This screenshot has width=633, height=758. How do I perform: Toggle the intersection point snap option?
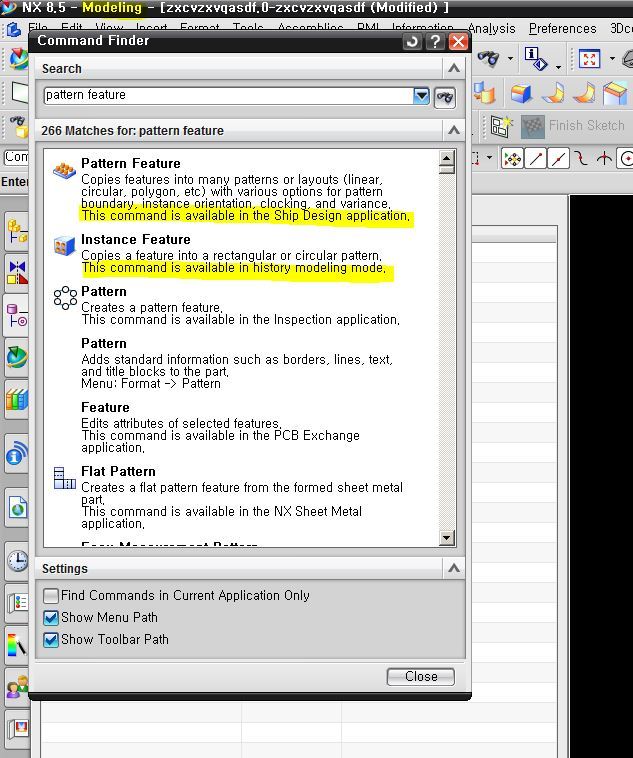pos(604,159)
